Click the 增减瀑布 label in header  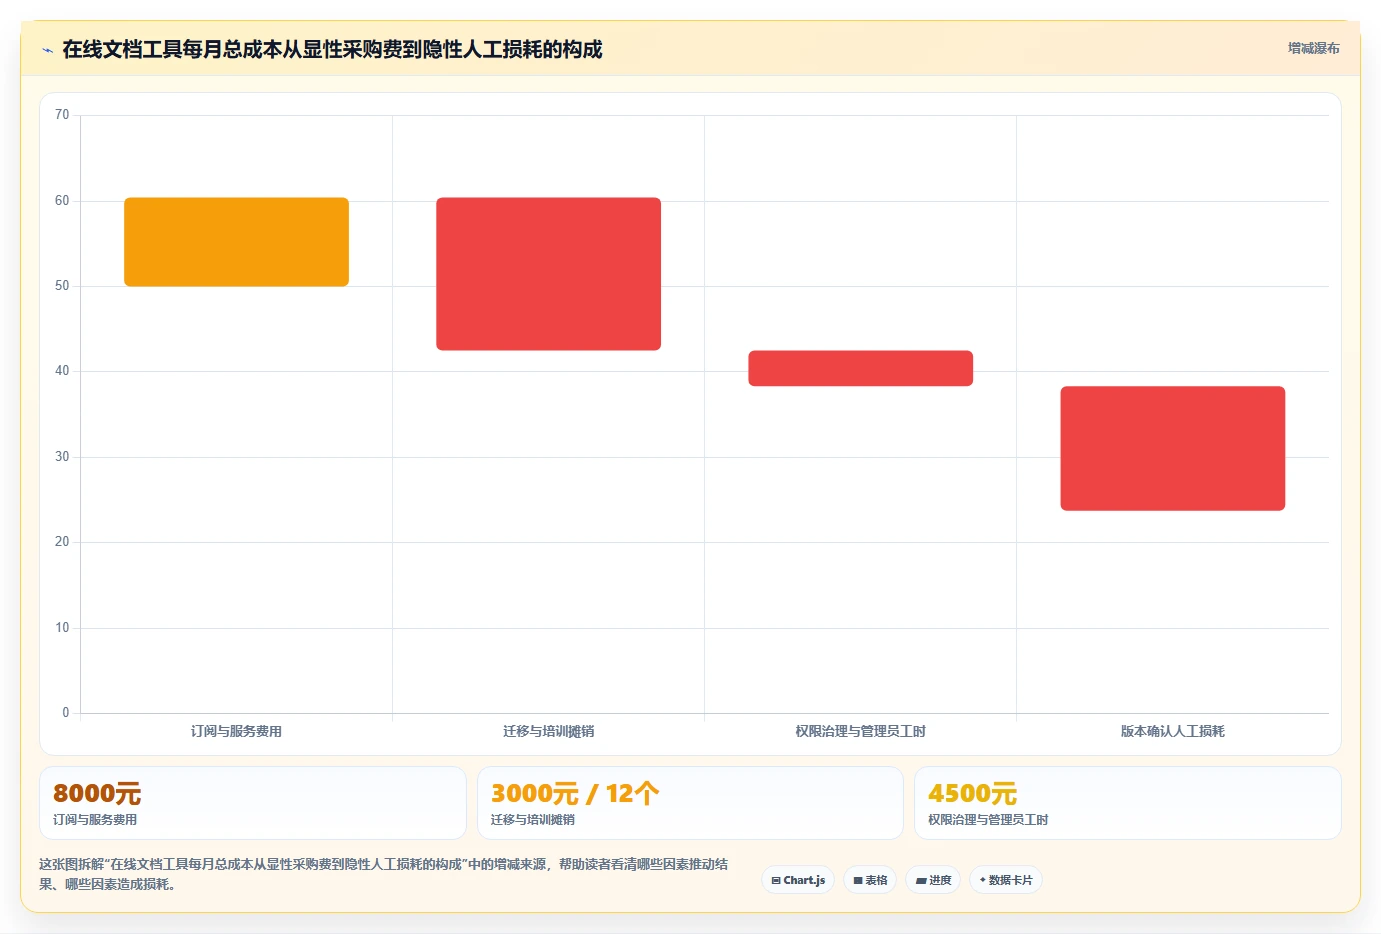tap(1313, 48)
